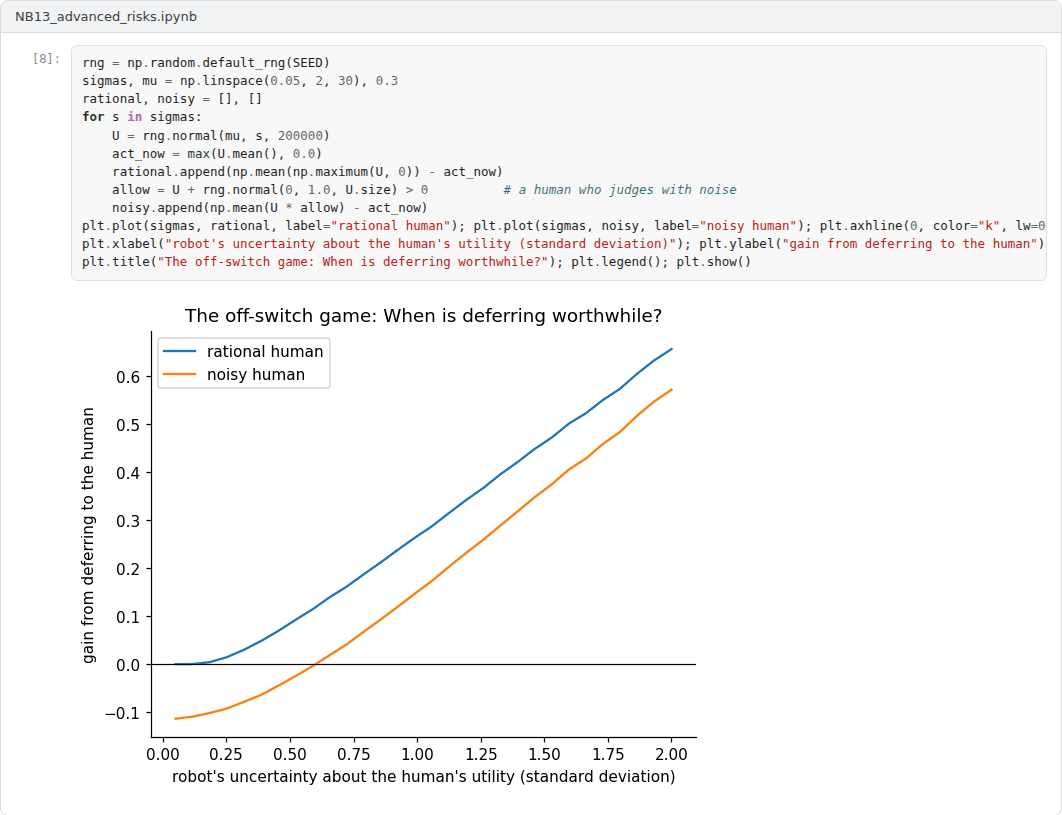1062x815 pixels.
Task: Click the rational.append(...) code line
Action: coord(307,171)
